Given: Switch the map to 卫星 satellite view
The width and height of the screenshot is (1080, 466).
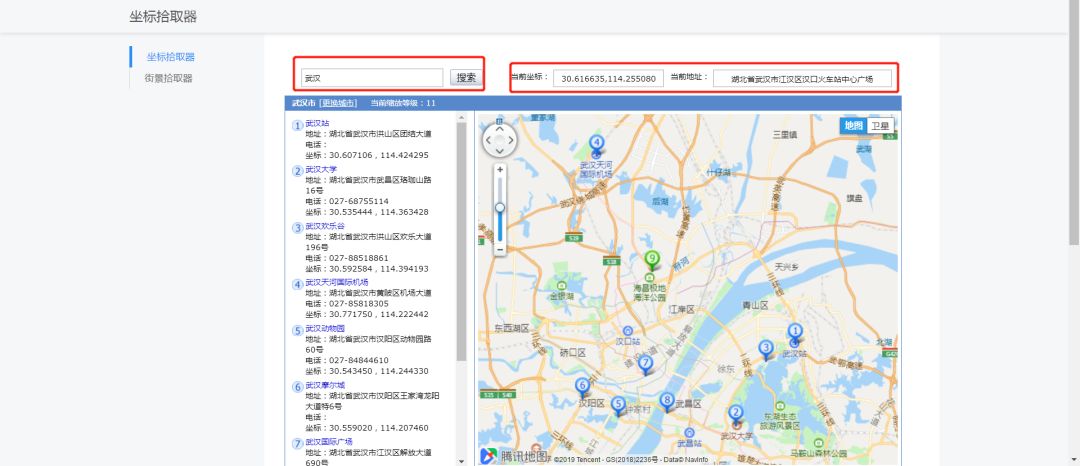Looking at the screenshot, I should (x=880, y=125).
